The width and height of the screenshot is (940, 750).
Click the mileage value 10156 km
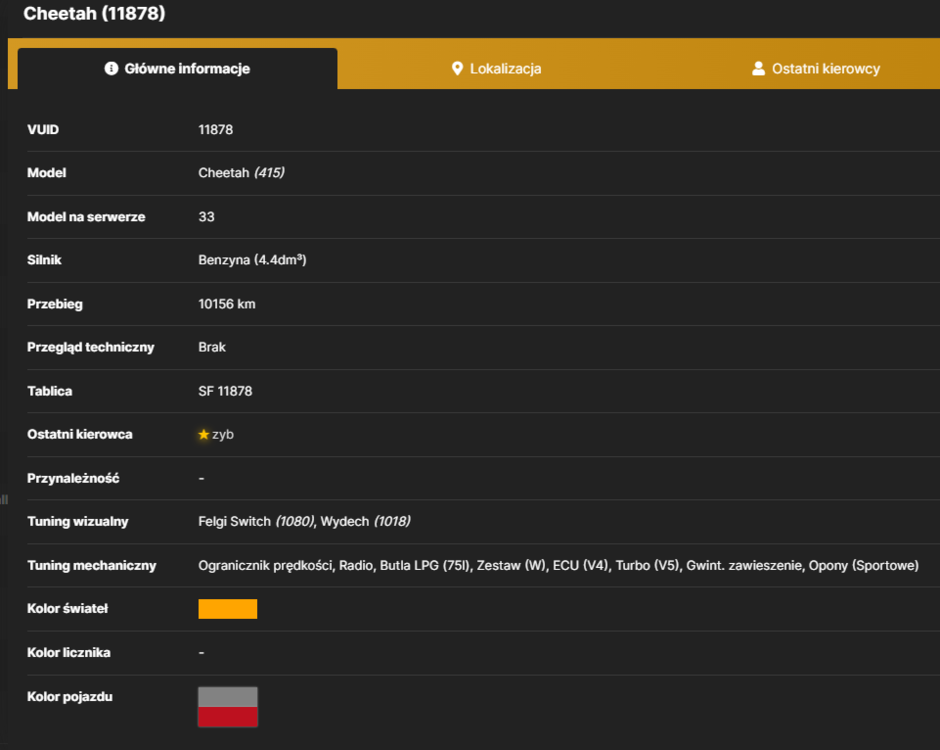tap(227, 304)
